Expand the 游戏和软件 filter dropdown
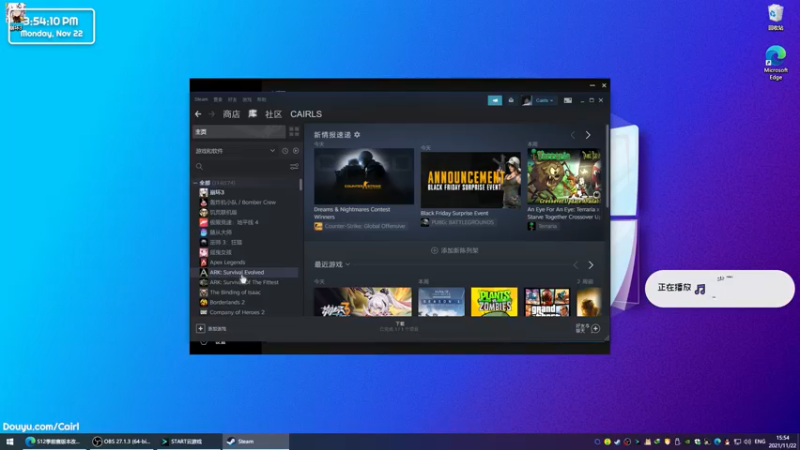 [x=235, y=151]
